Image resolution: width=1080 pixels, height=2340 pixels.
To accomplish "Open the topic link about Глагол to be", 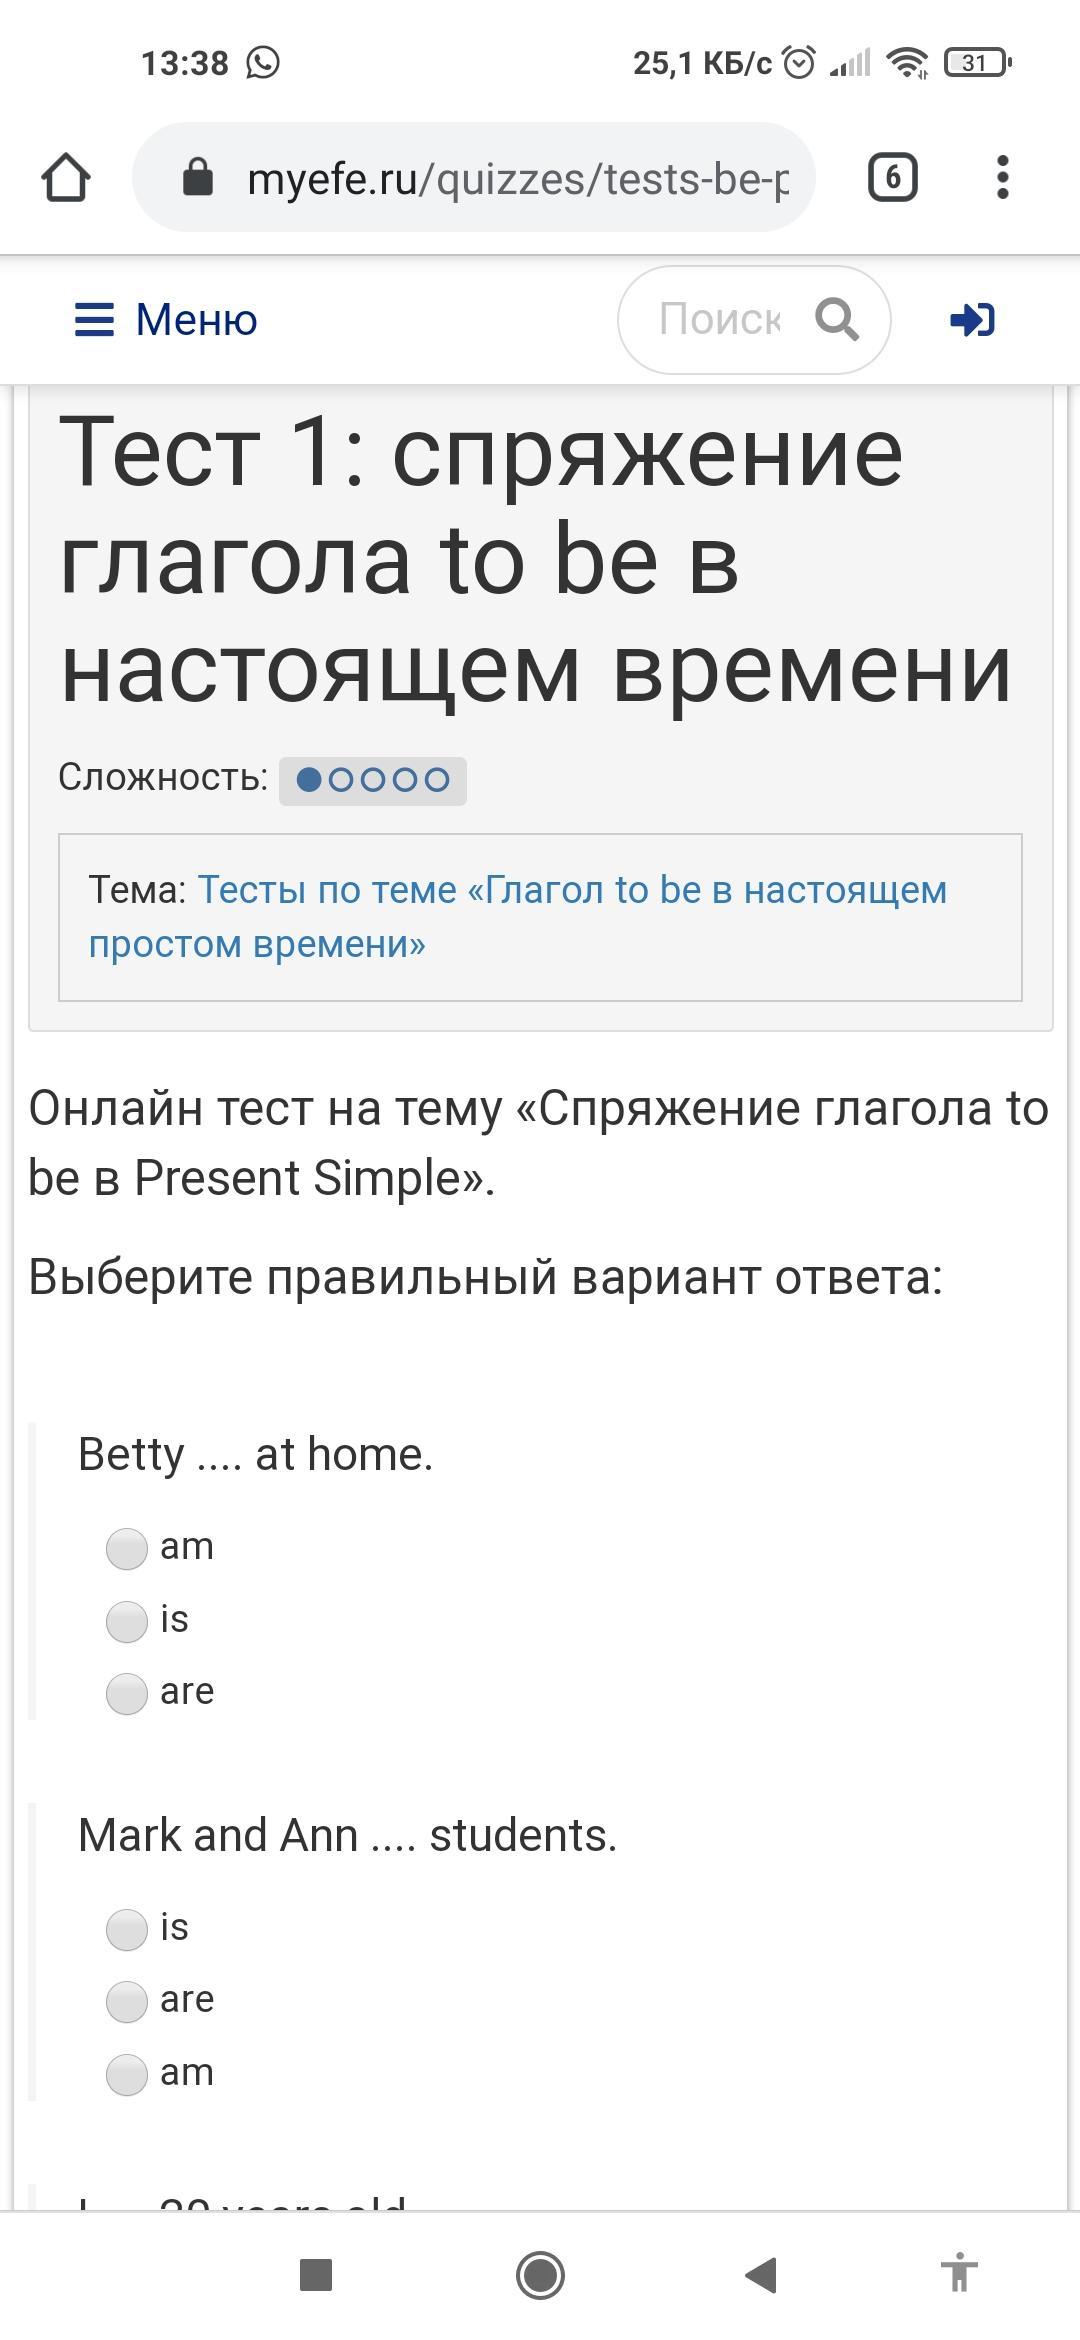I will (x=518, y=917).
